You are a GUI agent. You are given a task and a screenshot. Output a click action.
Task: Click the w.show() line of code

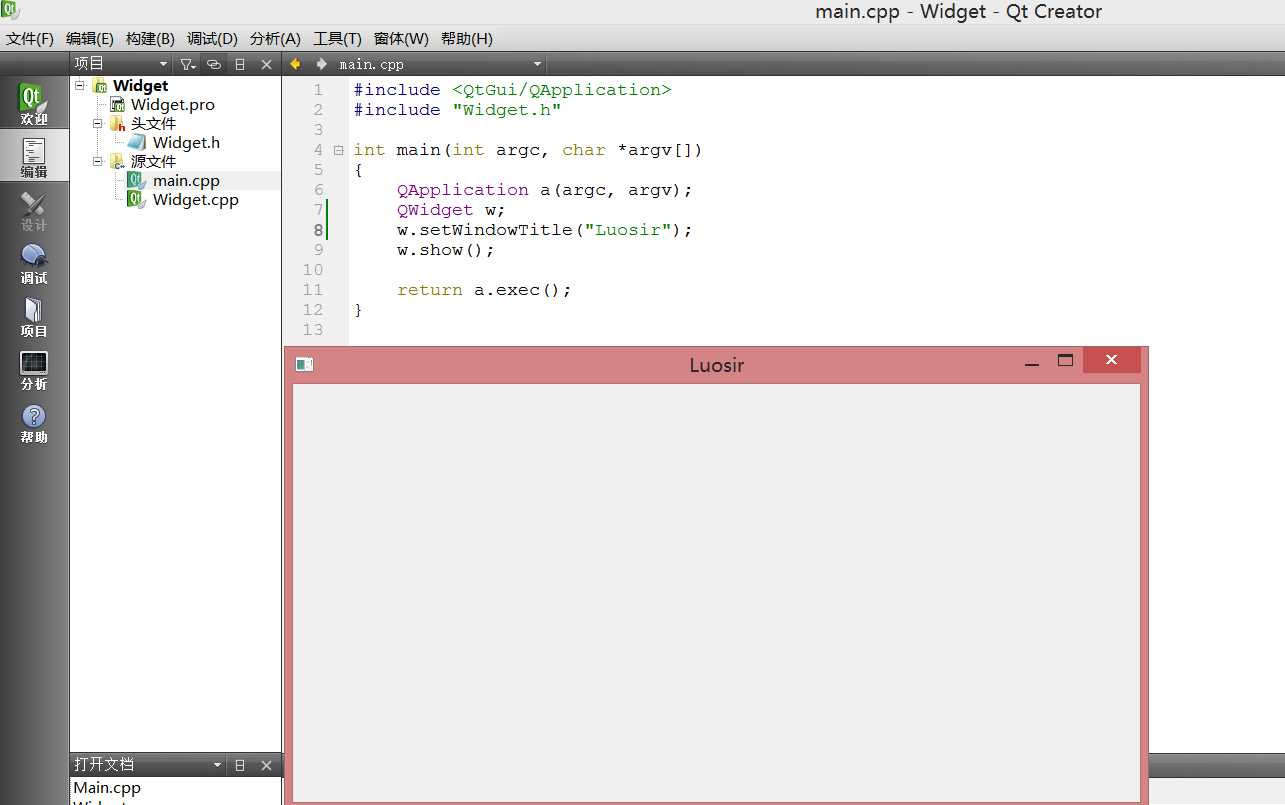coord(446,250)
